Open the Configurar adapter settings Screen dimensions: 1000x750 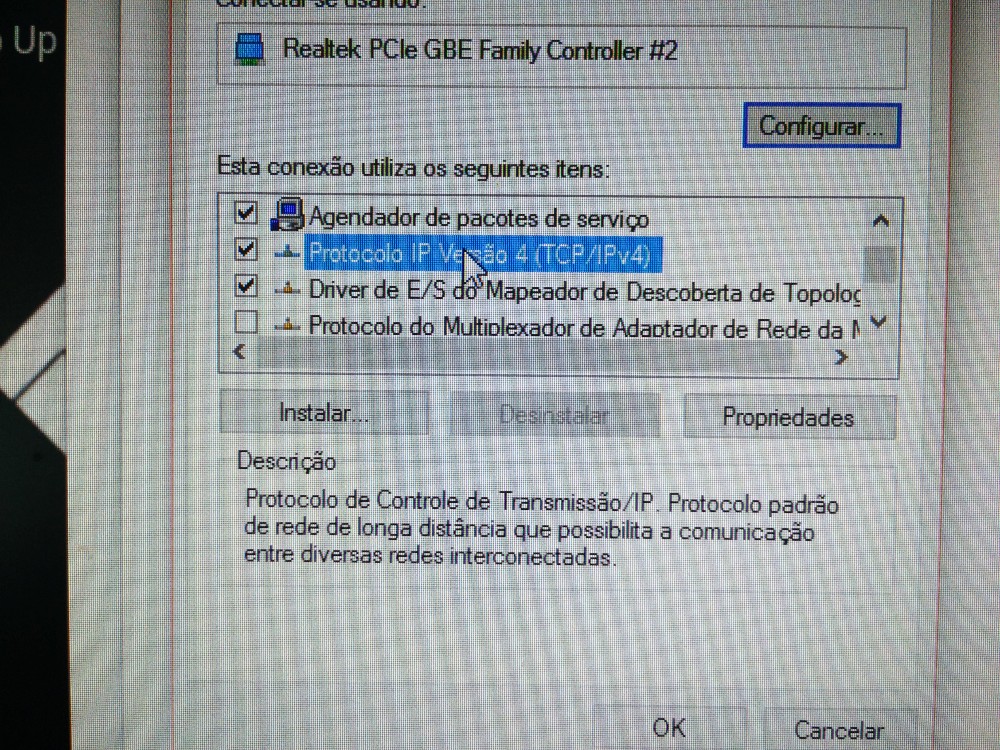[821, 126]
